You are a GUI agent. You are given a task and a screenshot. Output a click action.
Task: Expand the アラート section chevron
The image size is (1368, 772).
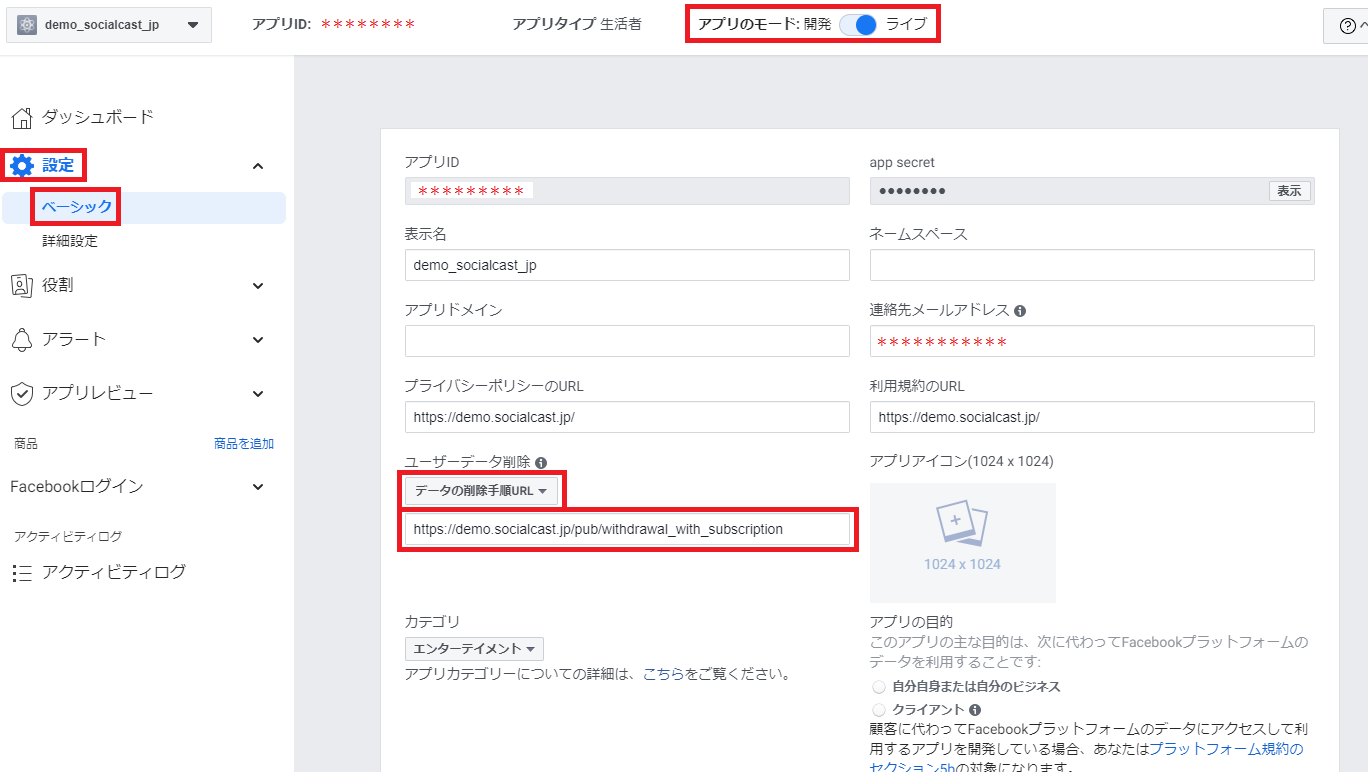click(x=258, y=340)
